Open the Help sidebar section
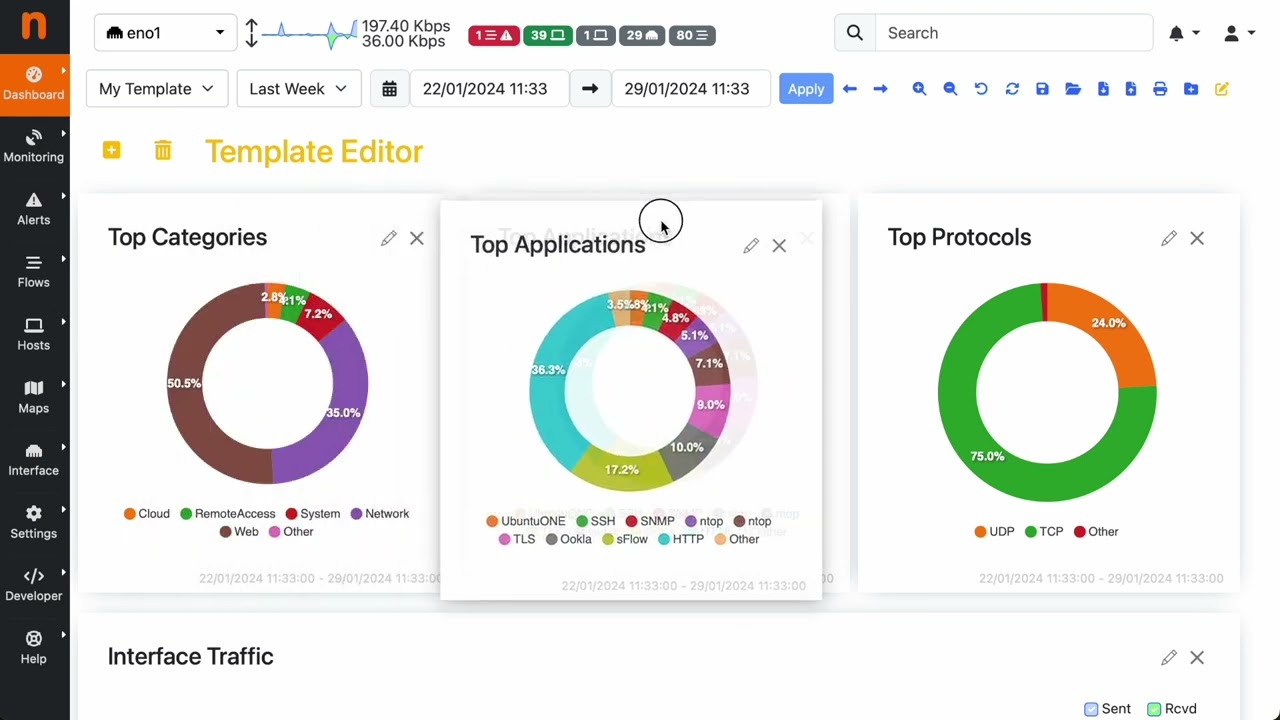Screen dimensions: 1280x720 34,648
